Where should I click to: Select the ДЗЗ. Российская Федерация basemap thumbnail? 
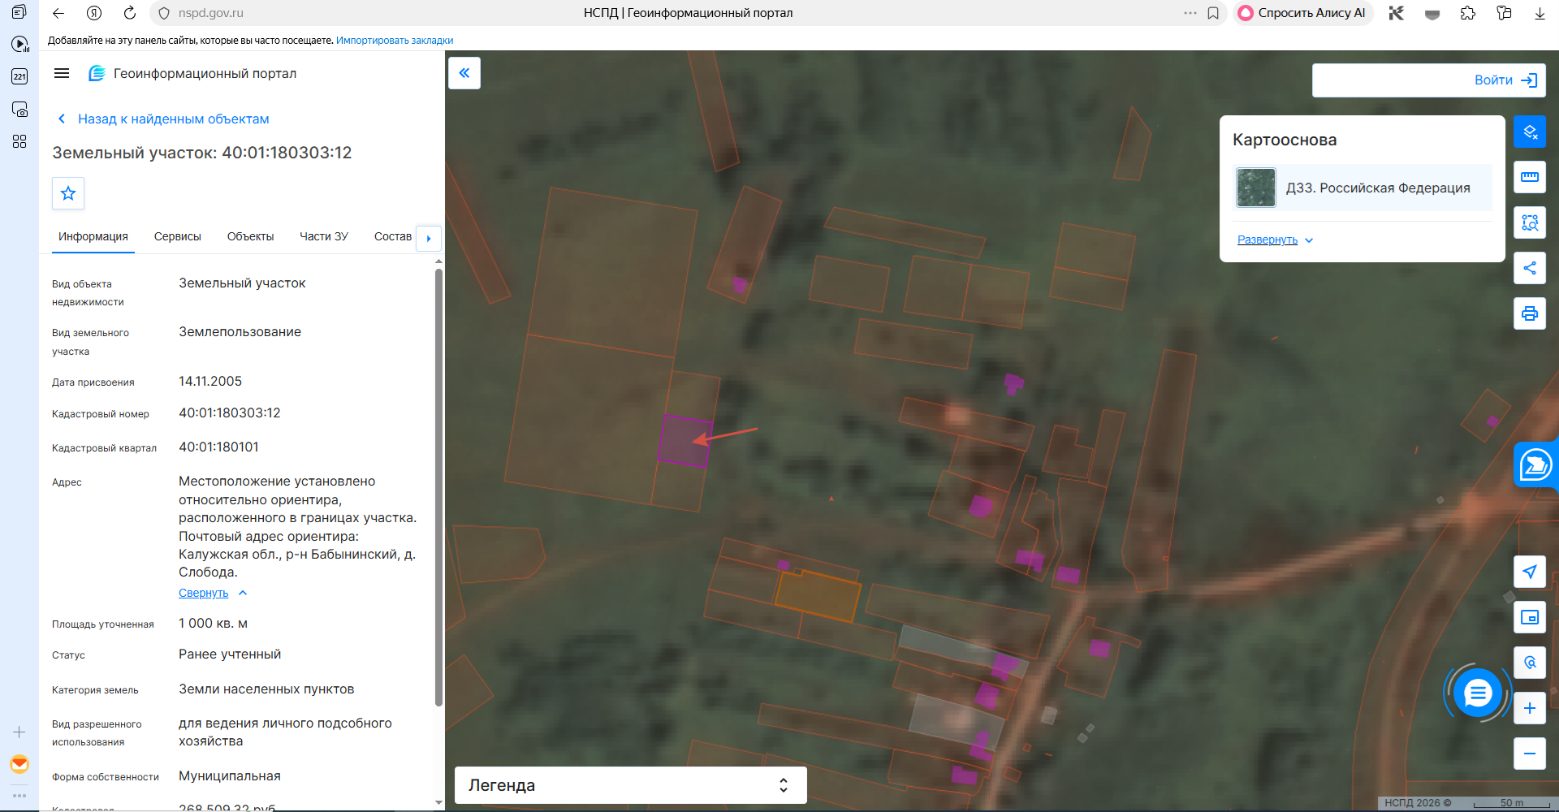(x=1256, y=187)
